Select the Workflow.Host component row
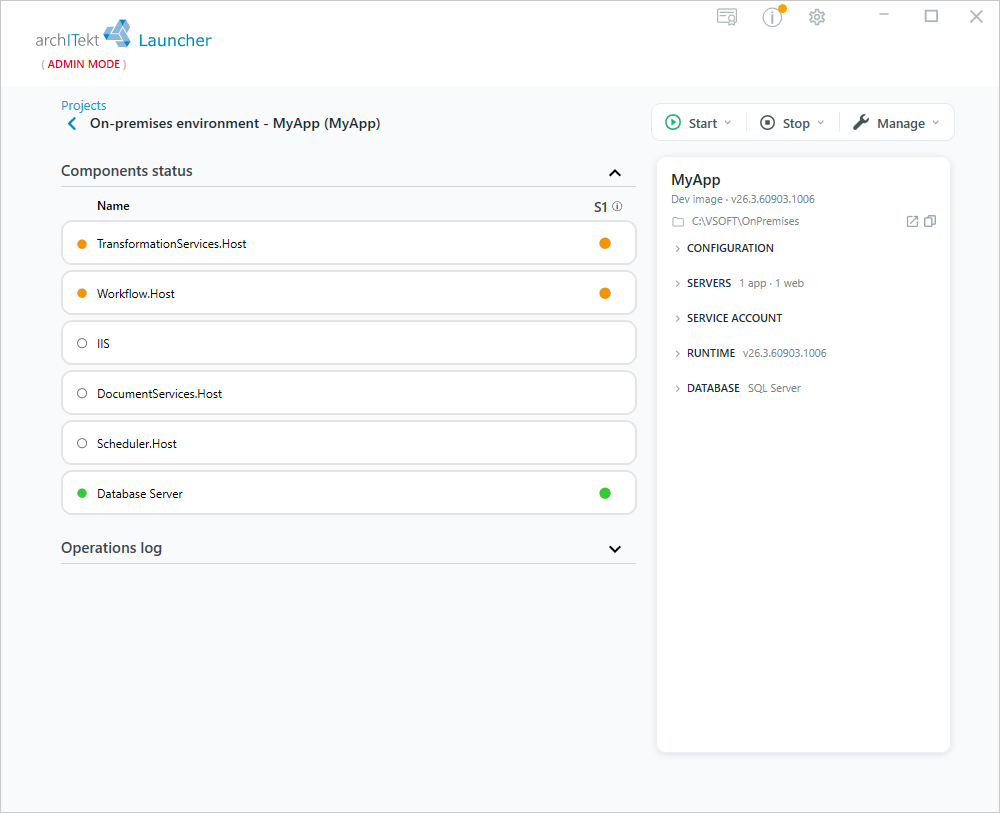 [x=349, y=293]
